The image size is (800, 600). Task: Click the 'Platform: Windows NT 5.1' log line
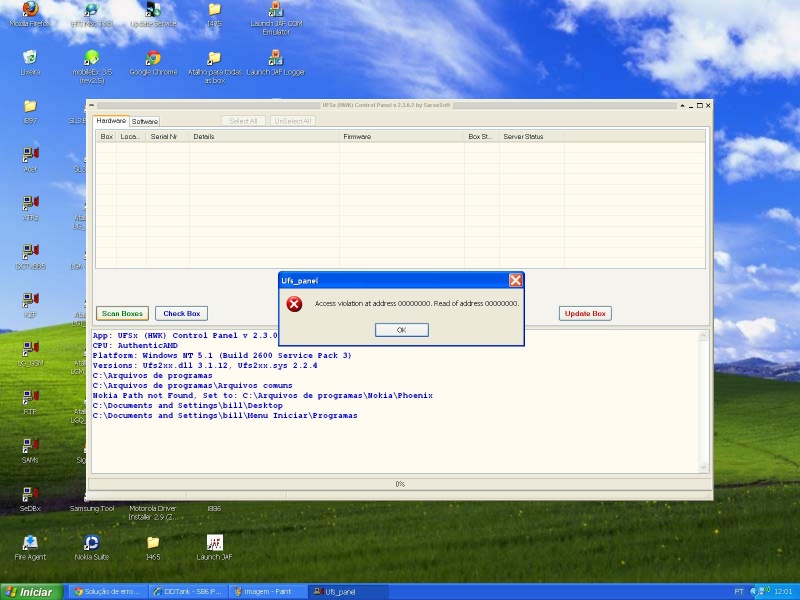(x=222, y=356)
